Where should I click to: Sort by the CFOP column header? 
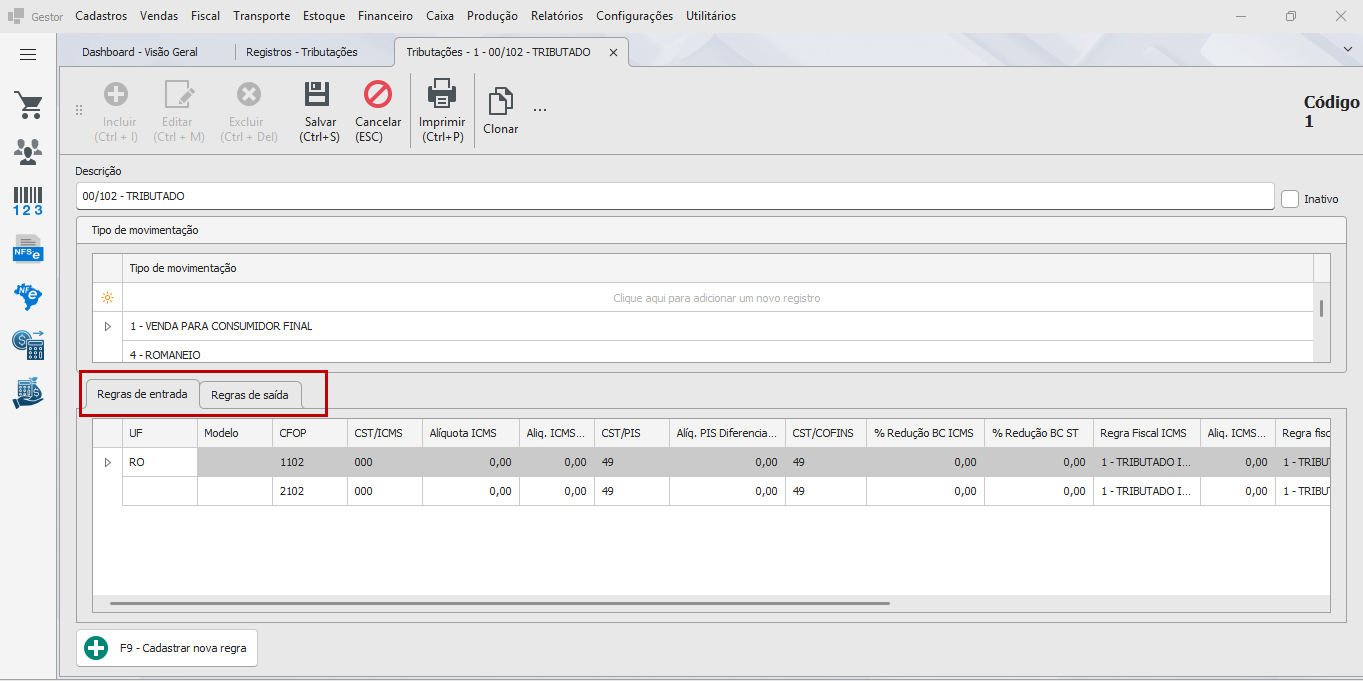[x=310, y=433]
